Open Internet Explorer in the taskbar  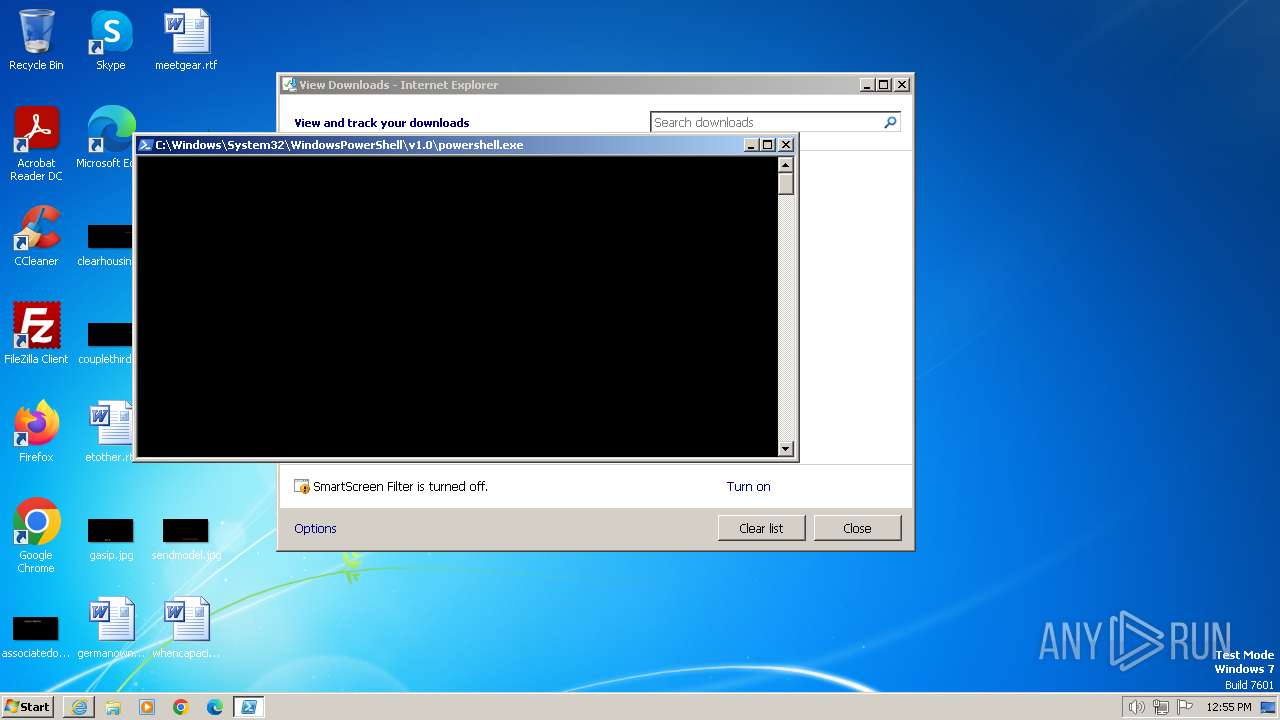pyautogui.click(x=79, y=707)
